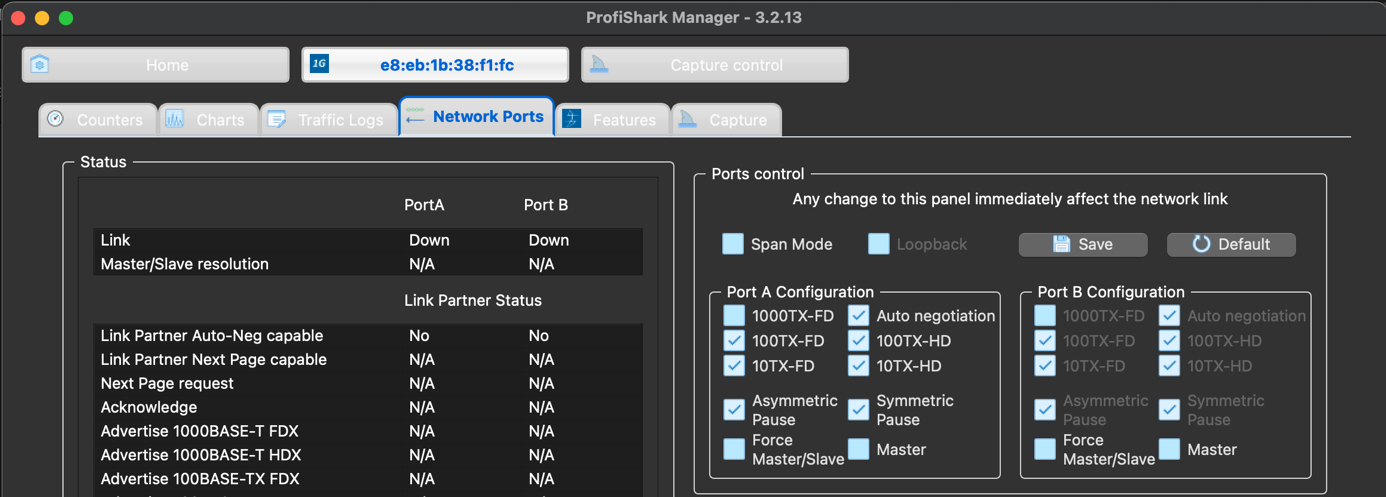Viewport: 1386px width, 497px height.
Task: Click Next Page request row label
Action: 167,383
